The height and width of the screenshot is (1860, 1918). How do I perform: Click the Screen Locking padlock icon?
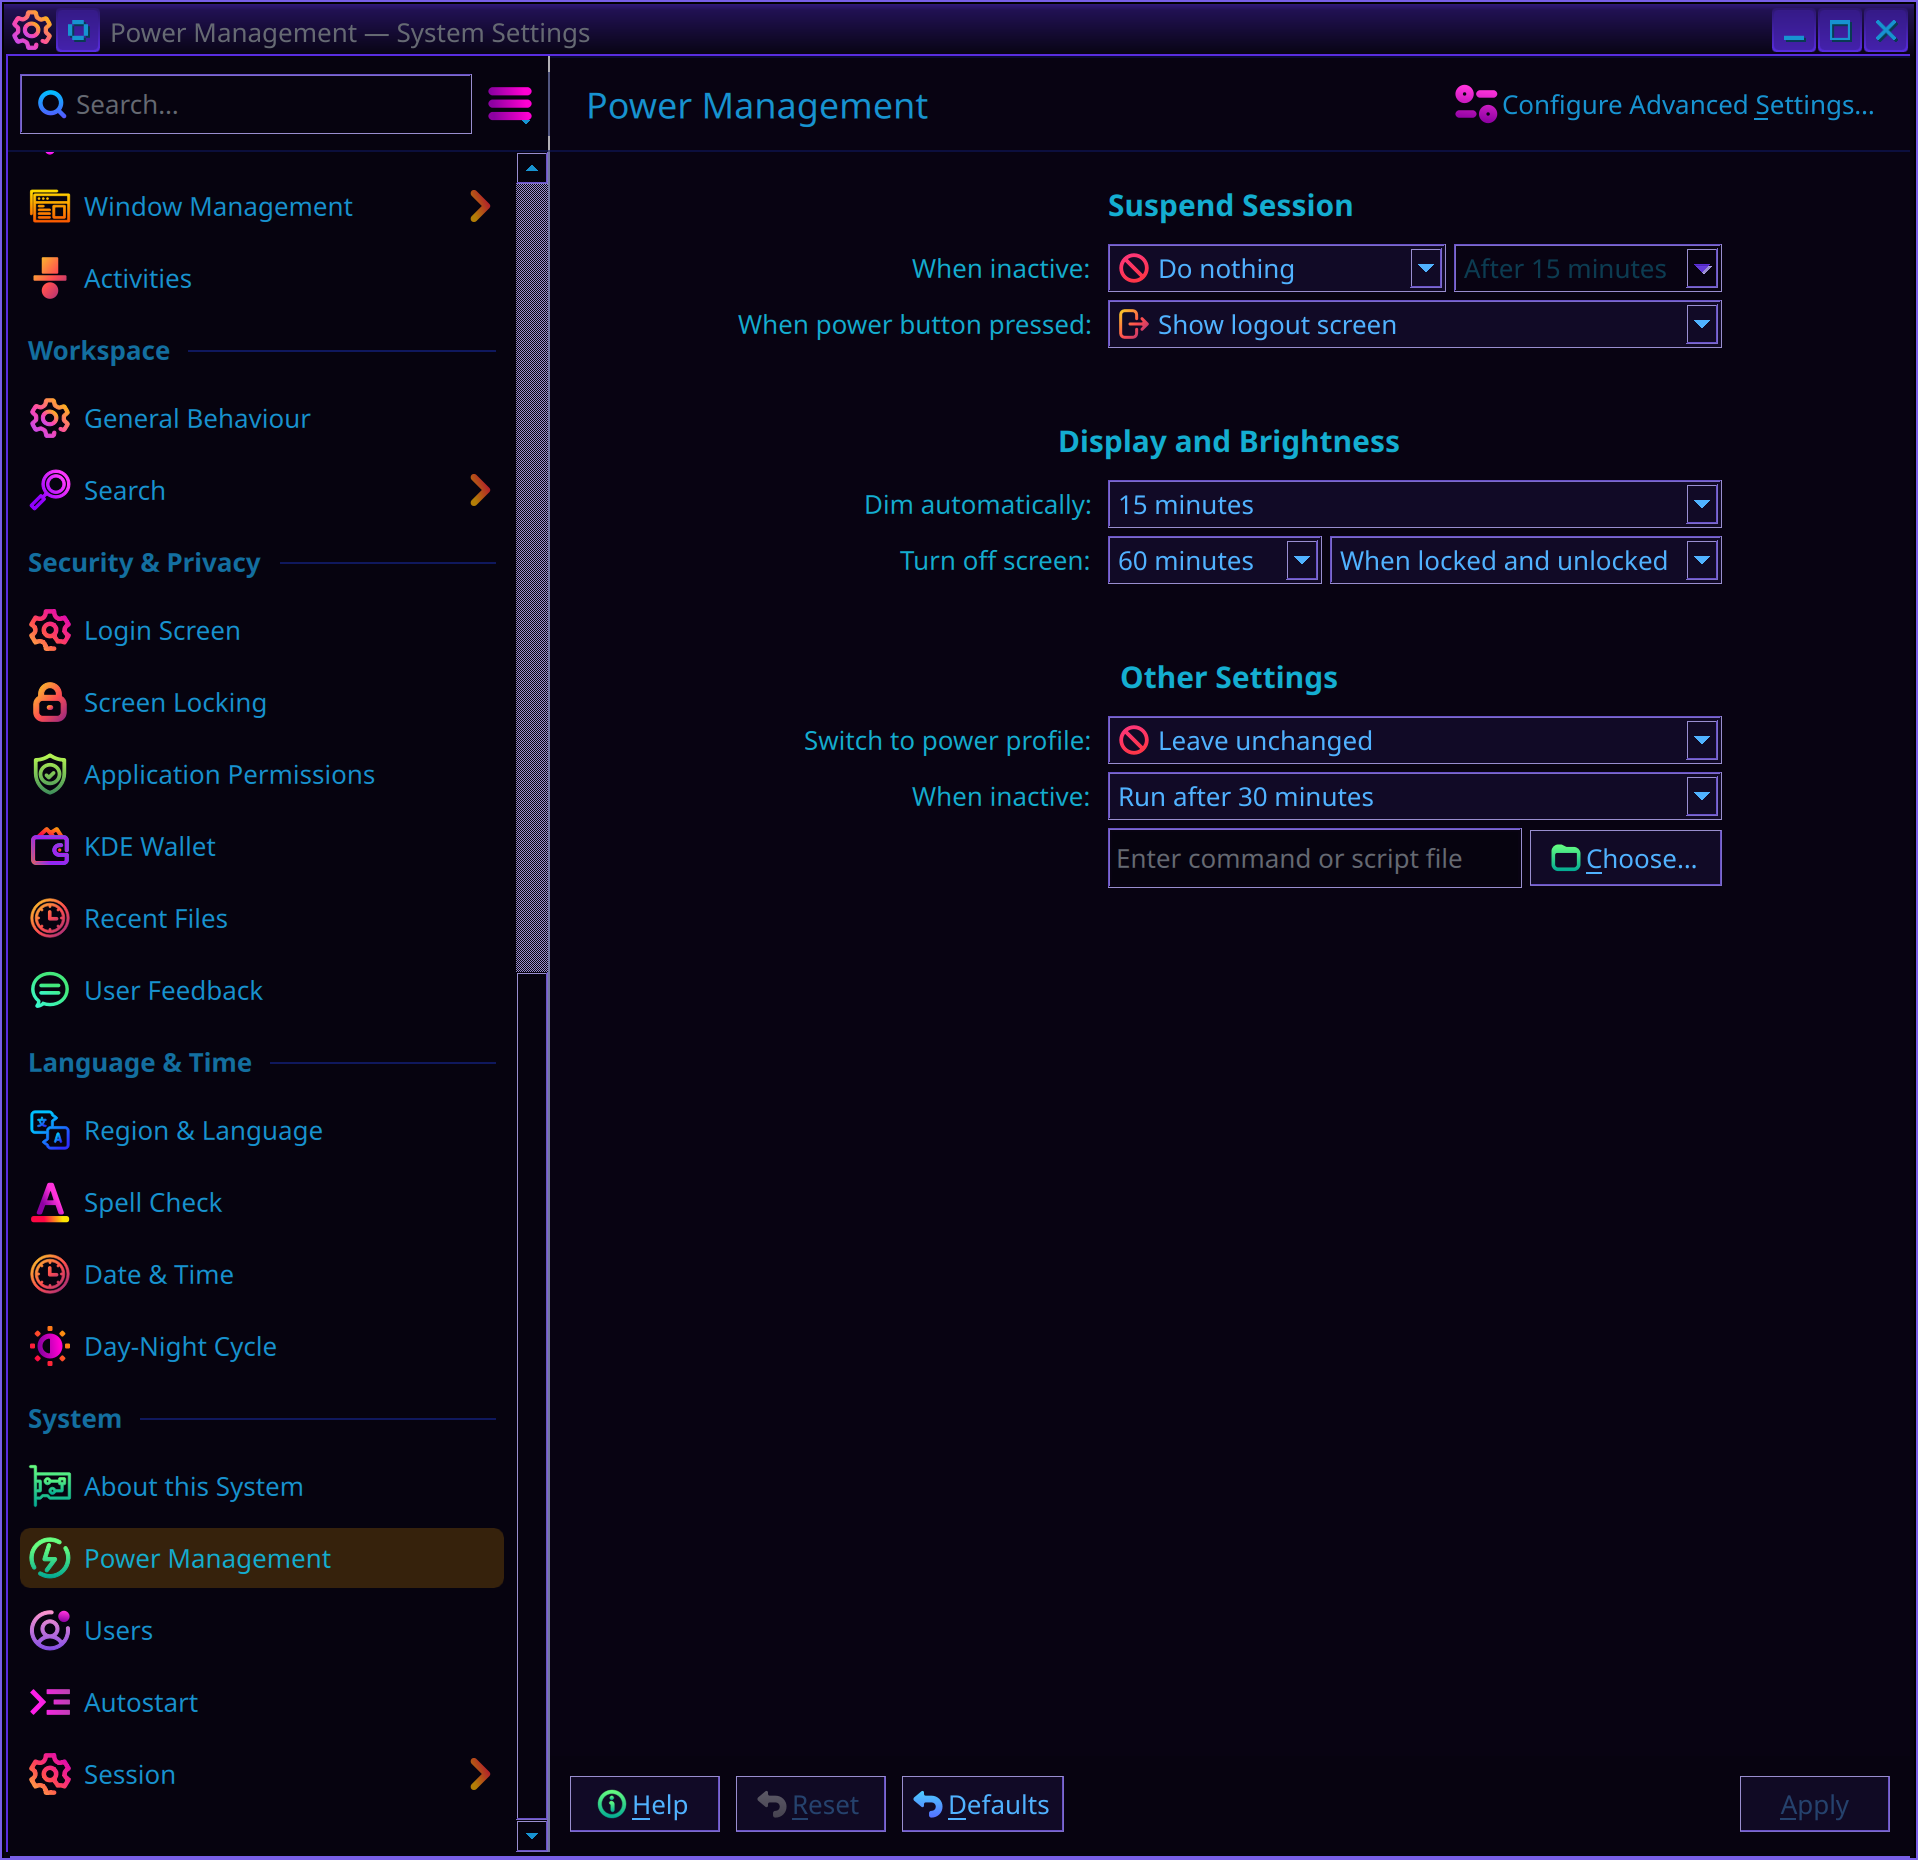coord(49,703)
